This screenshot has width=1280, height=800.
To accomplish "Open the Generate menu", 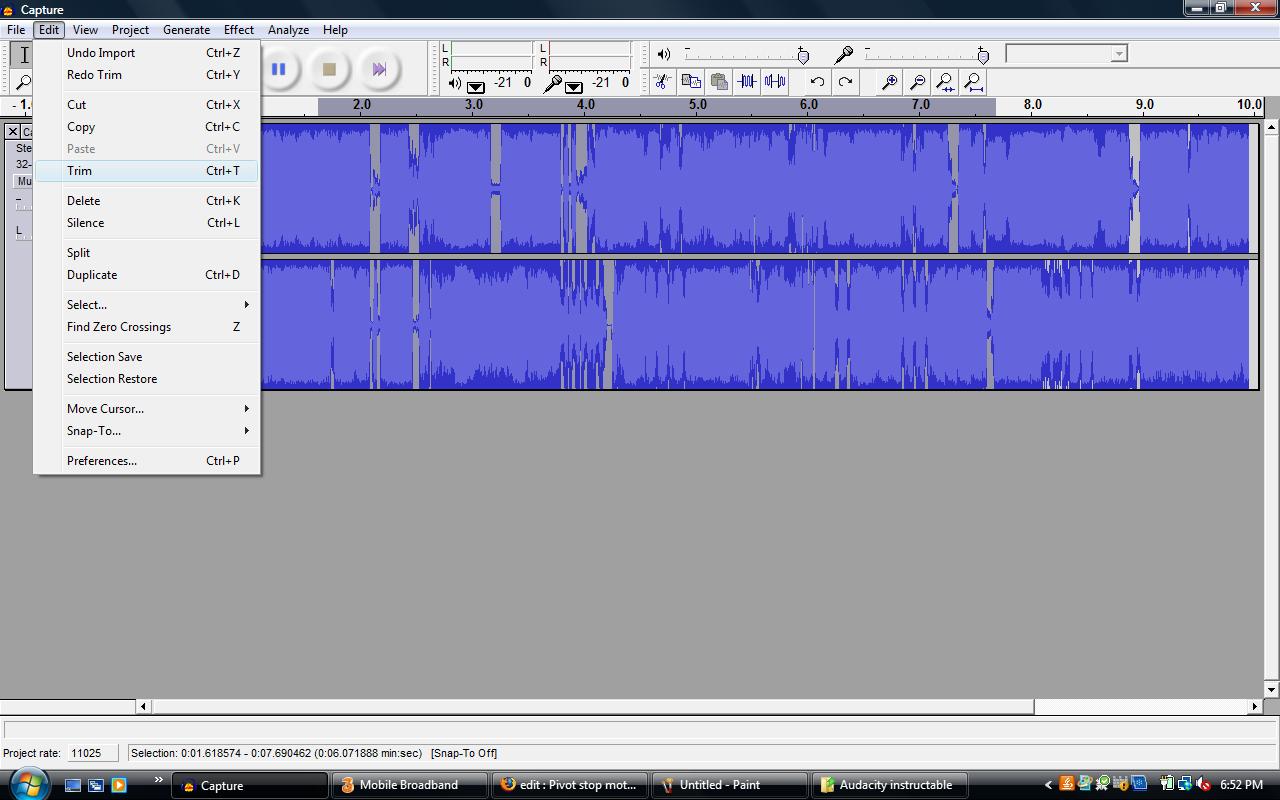I will pos(186,30).
